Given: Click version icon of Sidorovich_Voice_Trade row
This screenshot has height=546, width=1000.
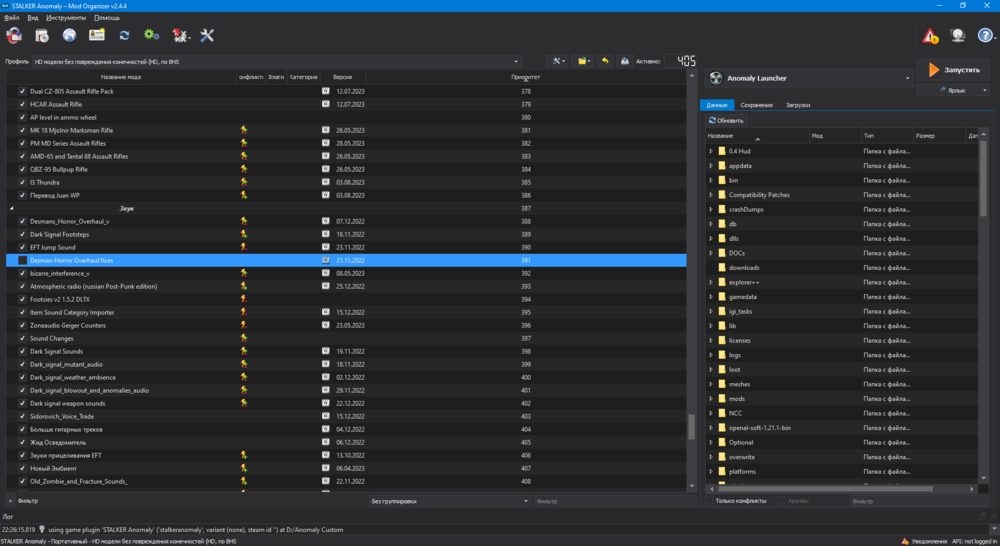Looking at the screenshot, I should (x=325, y=416).
